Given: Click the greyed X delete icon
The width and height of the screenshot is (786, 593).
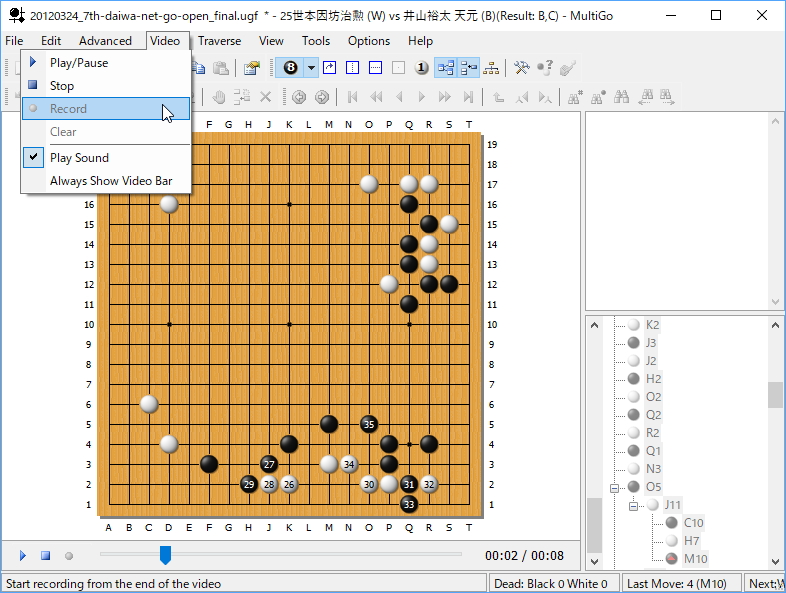Looking at the screenshot, I should tap(266, 97).
